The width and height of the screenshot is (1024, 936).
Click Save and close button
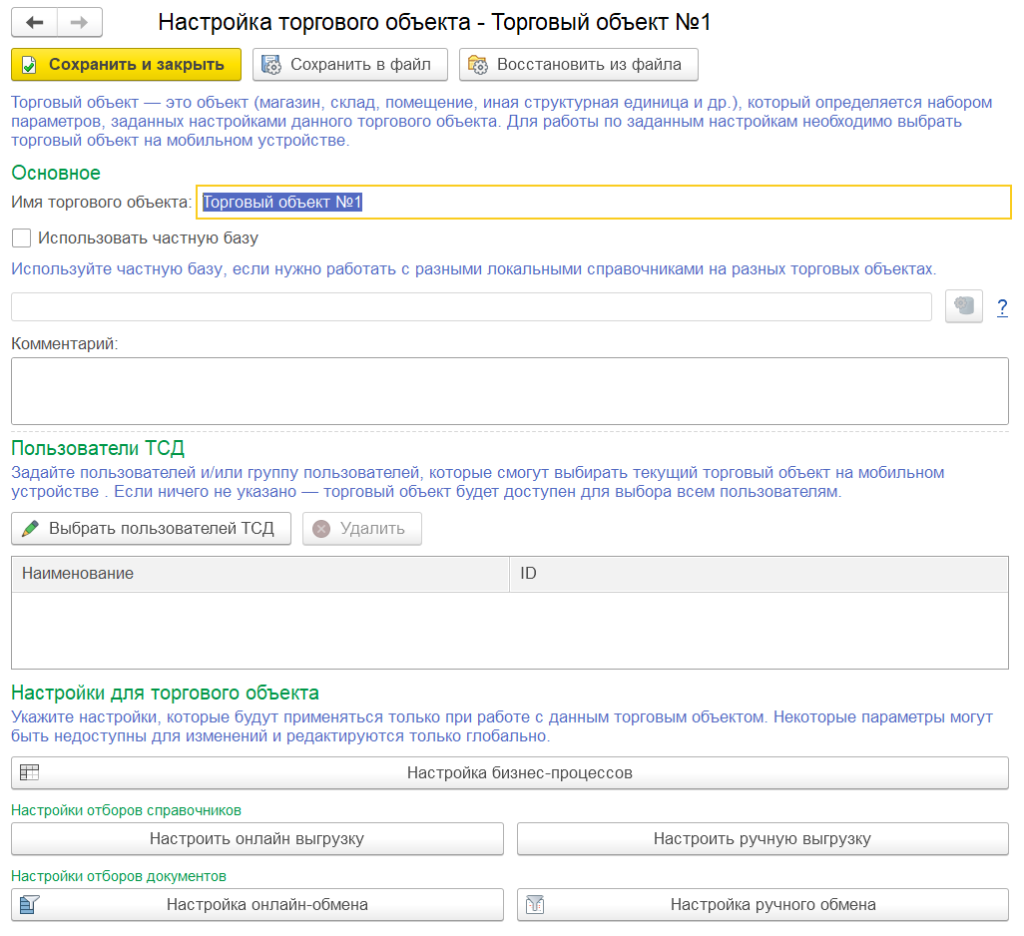coord(126,65)
